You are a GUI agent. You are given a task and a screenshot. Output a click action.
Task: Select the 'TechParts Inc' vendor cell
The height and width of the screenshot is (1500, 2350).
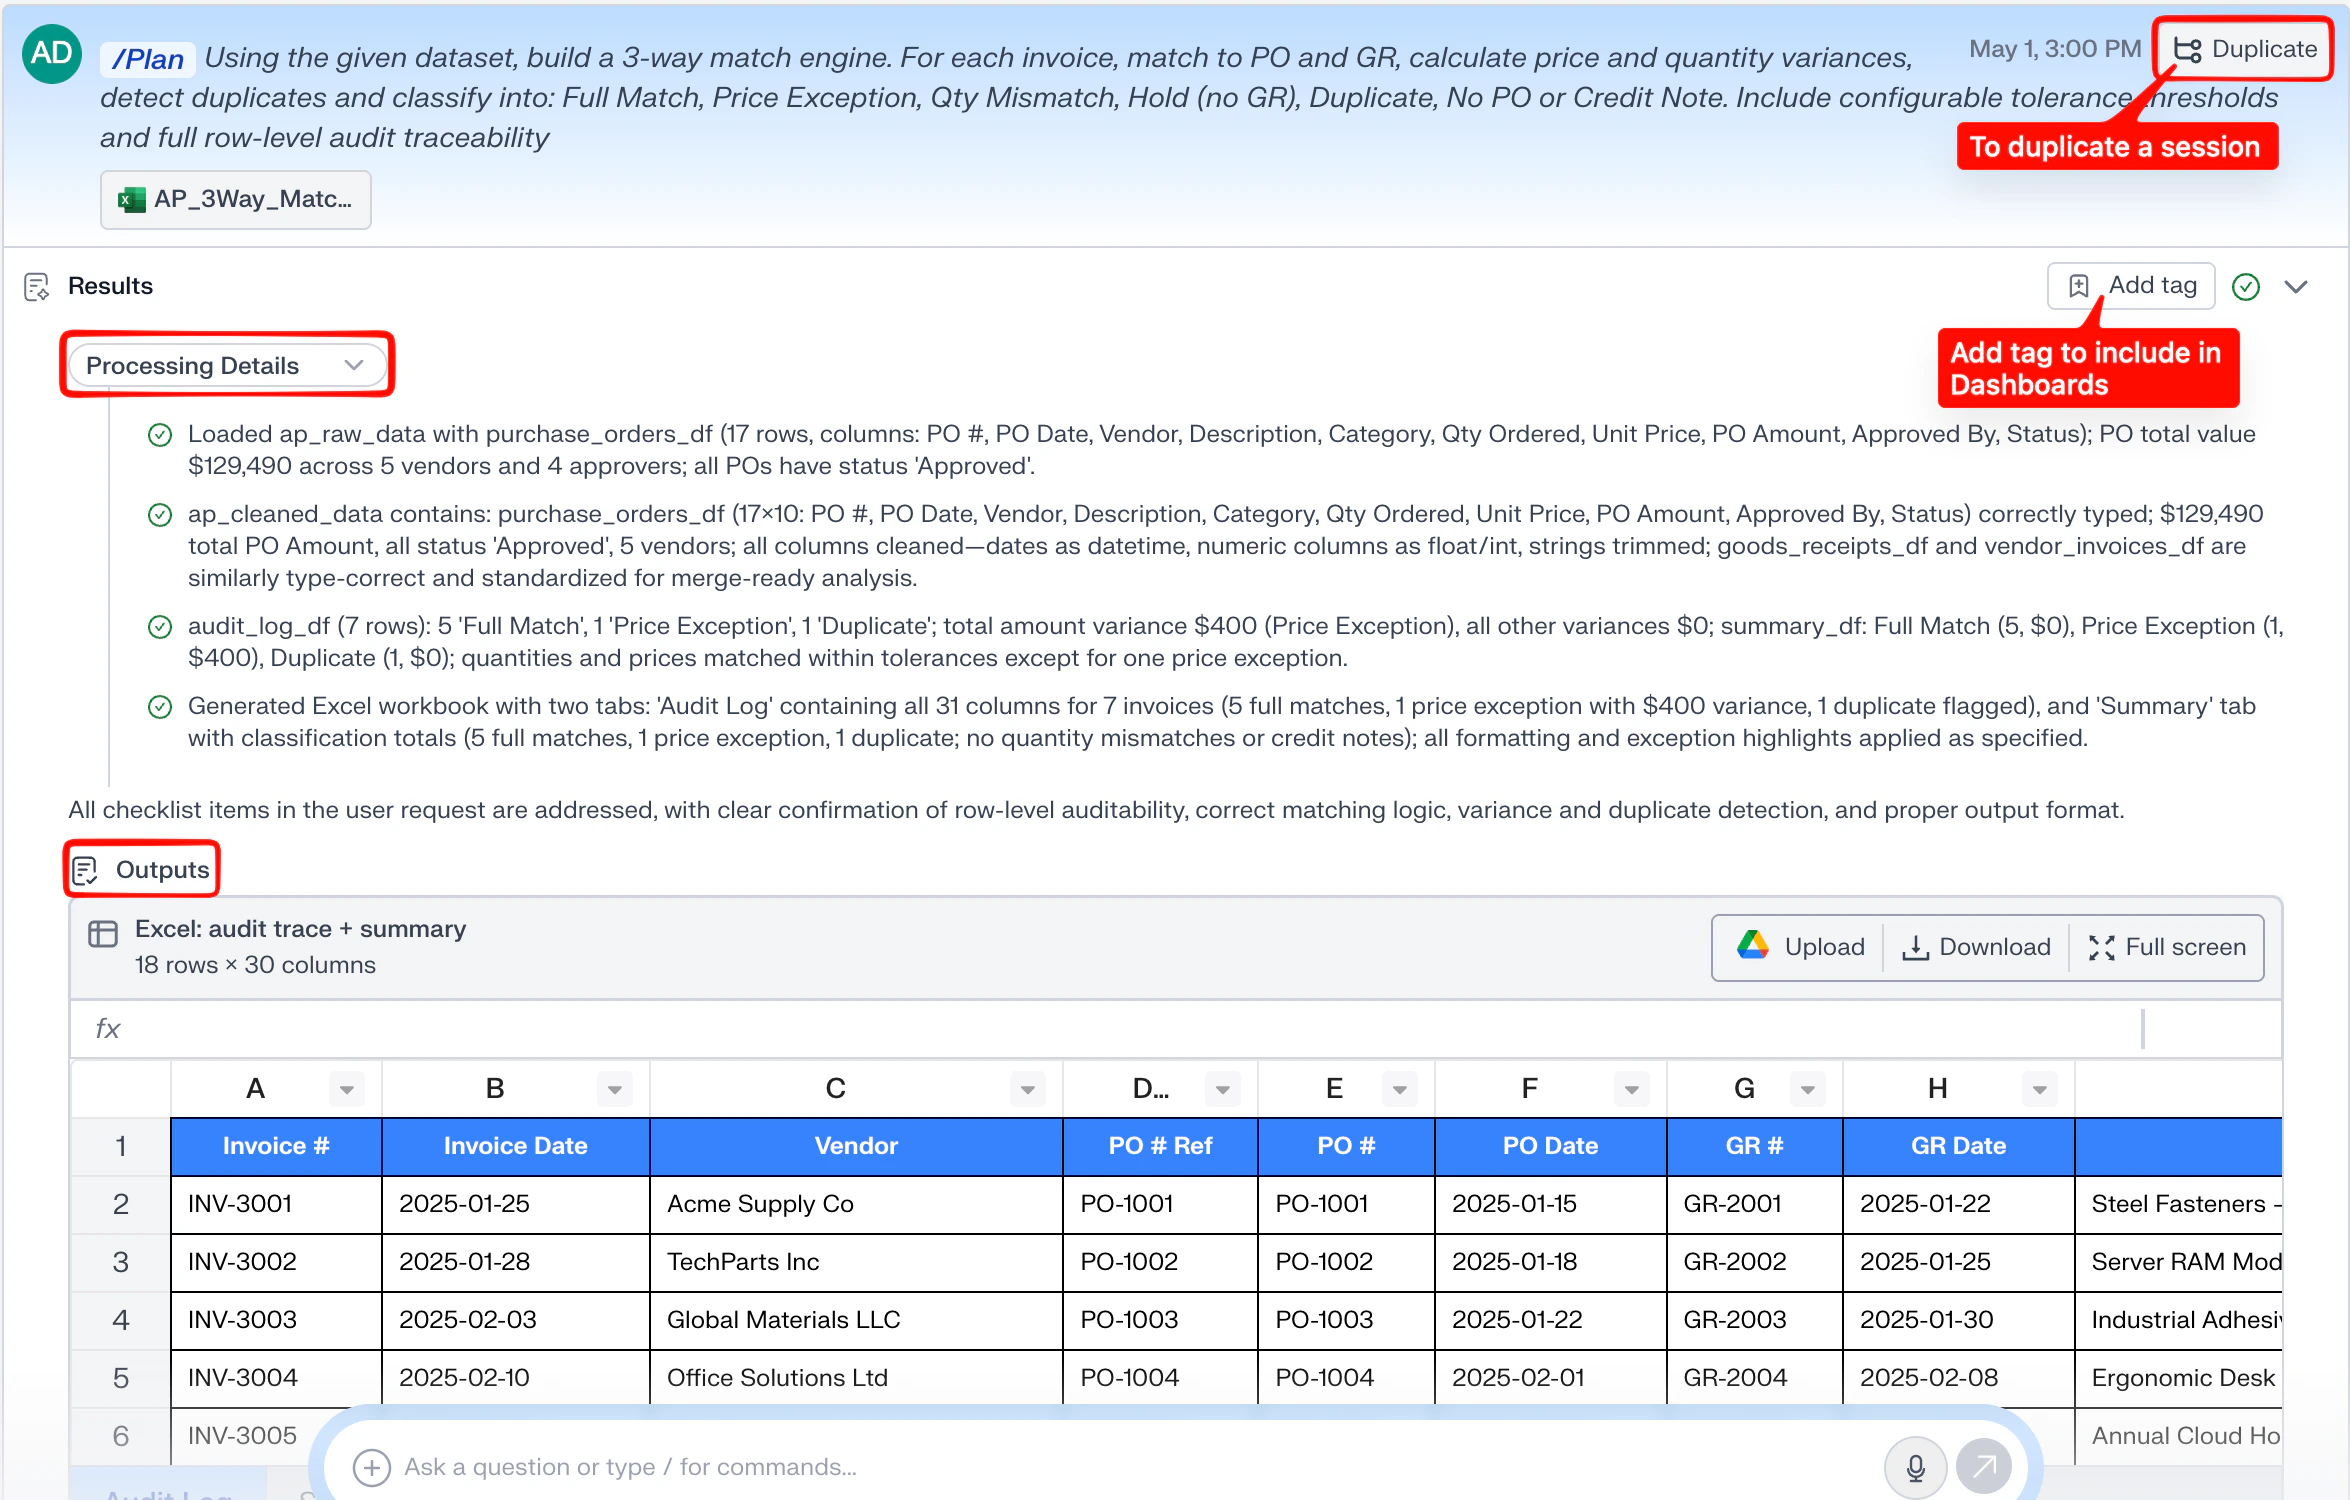coord(856,1262)
